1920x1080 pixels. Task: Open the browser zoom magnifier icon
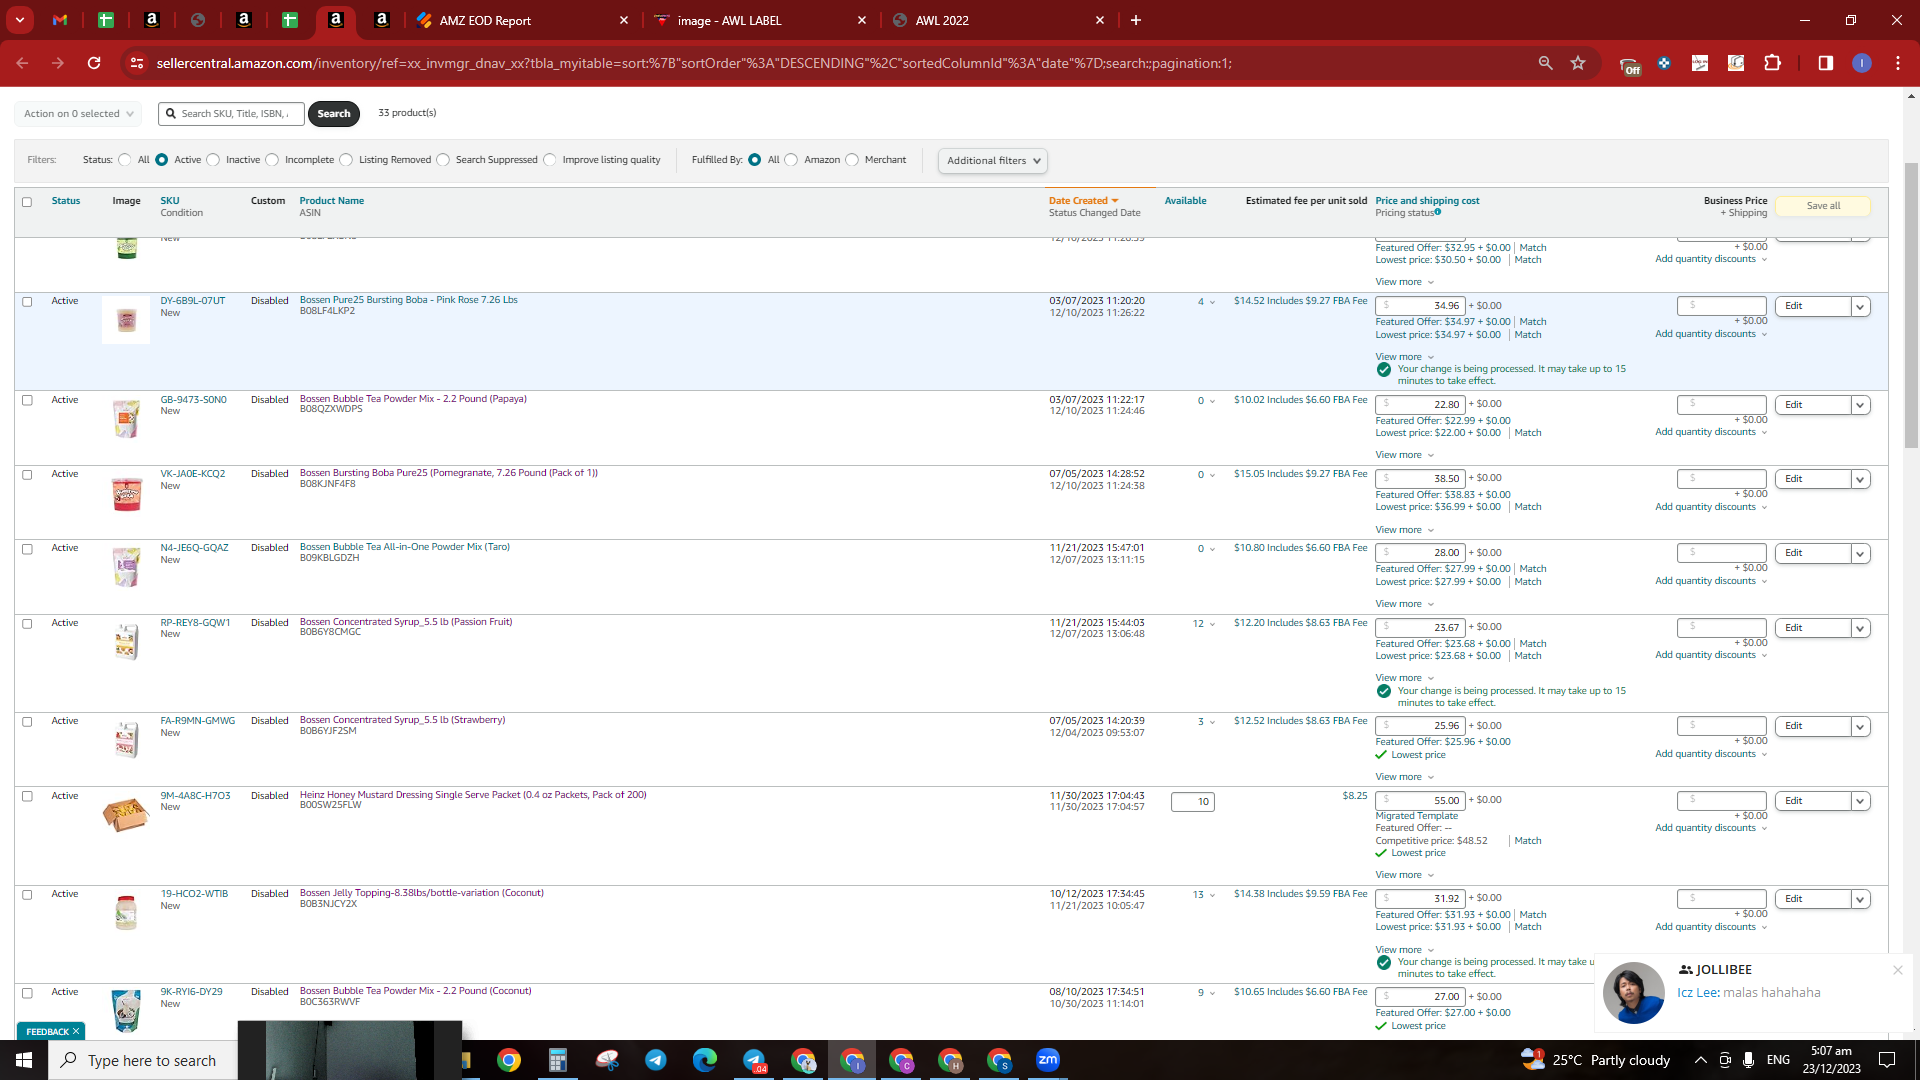(x=1545, y=63)
